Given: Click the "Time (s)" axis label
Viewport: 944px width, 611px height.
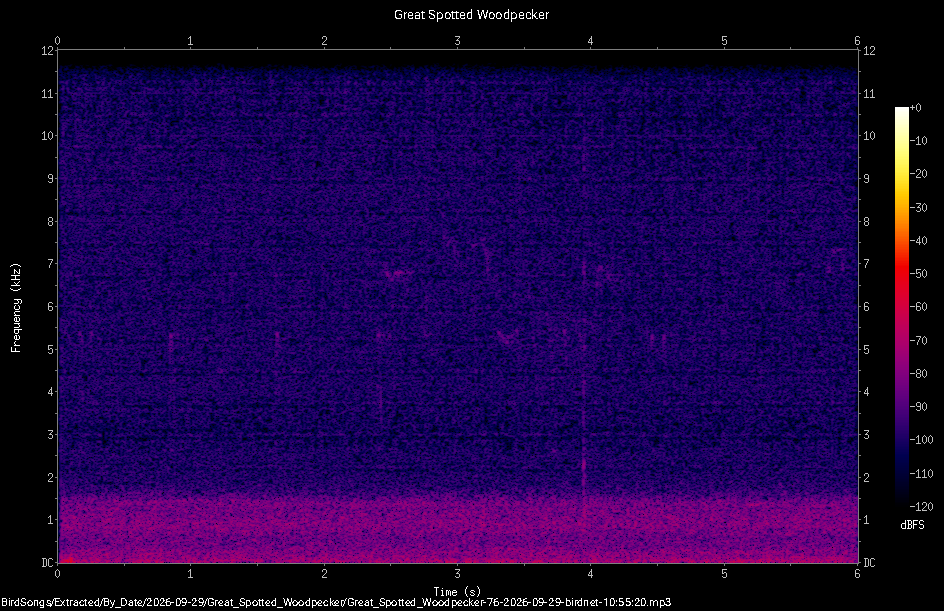Looking at the screenshot, I should pos(457,592).
